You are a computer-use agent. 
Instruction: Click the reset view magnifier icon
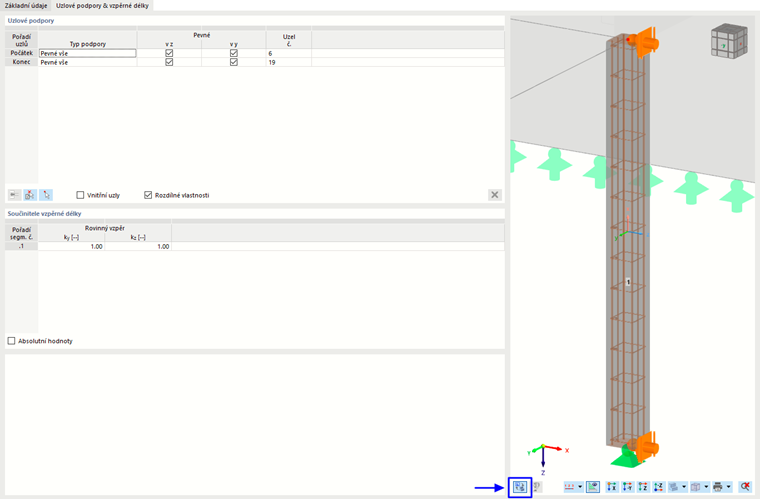pos(745,487)
